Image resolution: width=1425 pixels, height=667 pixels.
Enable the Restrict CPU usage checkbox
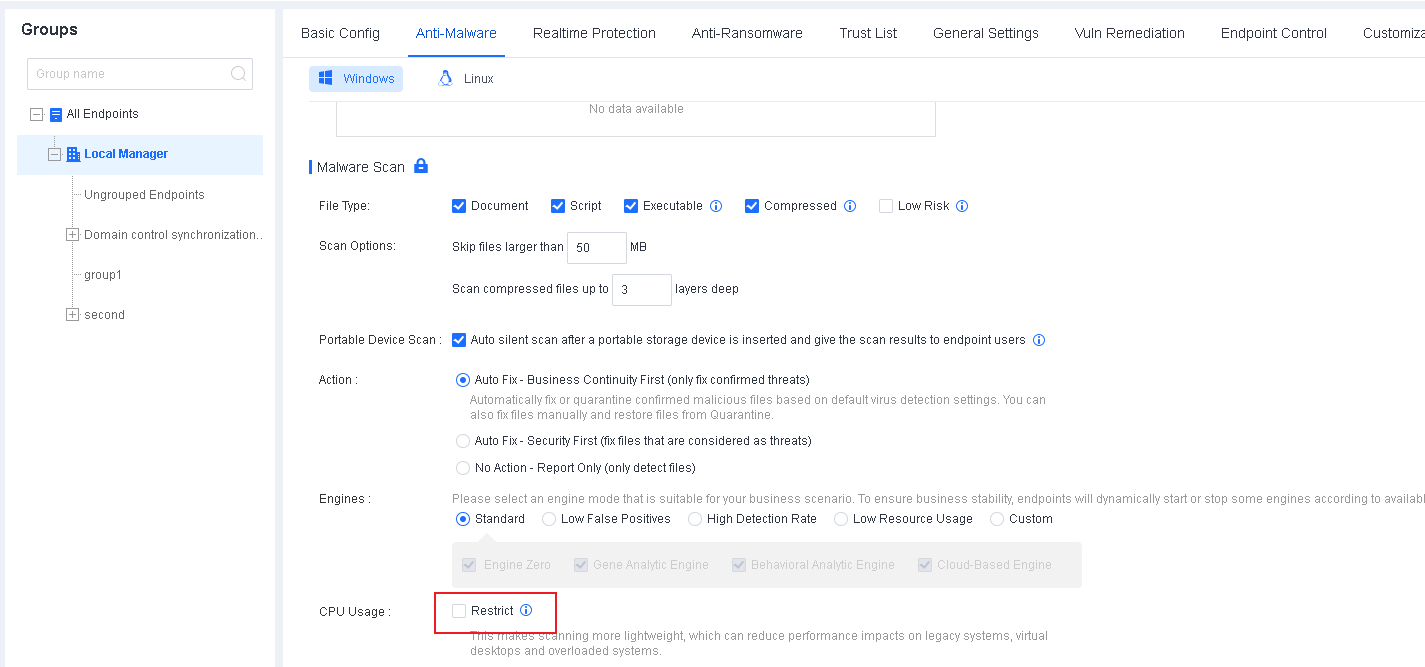tap(459, 611)
